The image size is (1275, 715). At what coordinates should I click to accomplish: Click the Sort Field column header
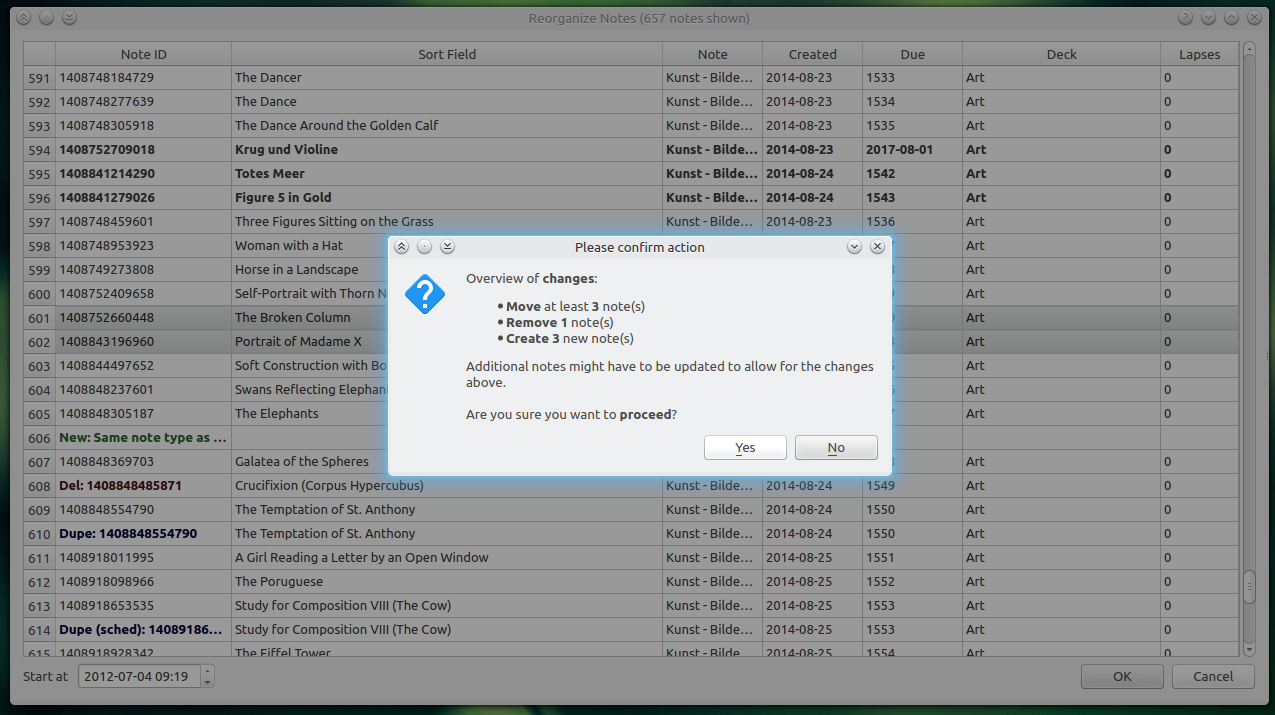click(x=446, y=54)
